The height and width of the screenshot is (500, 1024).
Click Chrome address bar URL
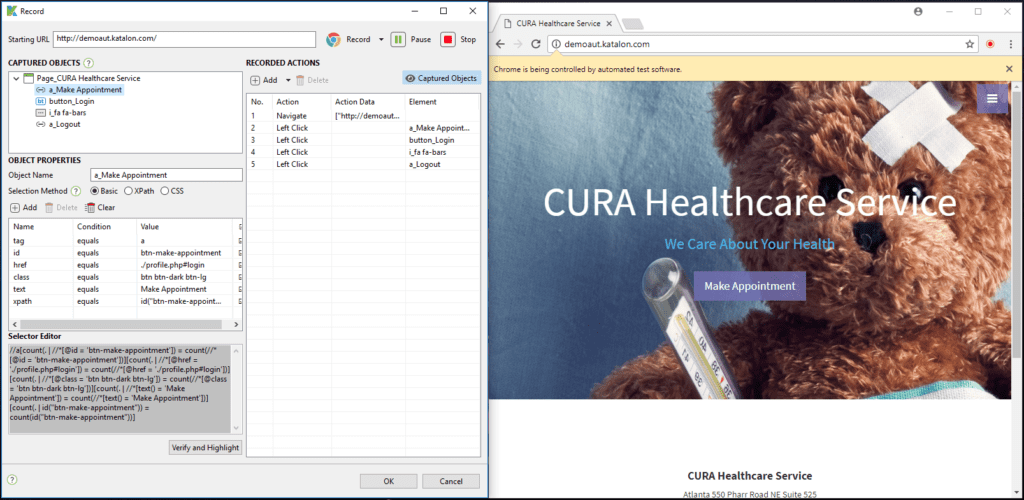[x=607, y=44]
